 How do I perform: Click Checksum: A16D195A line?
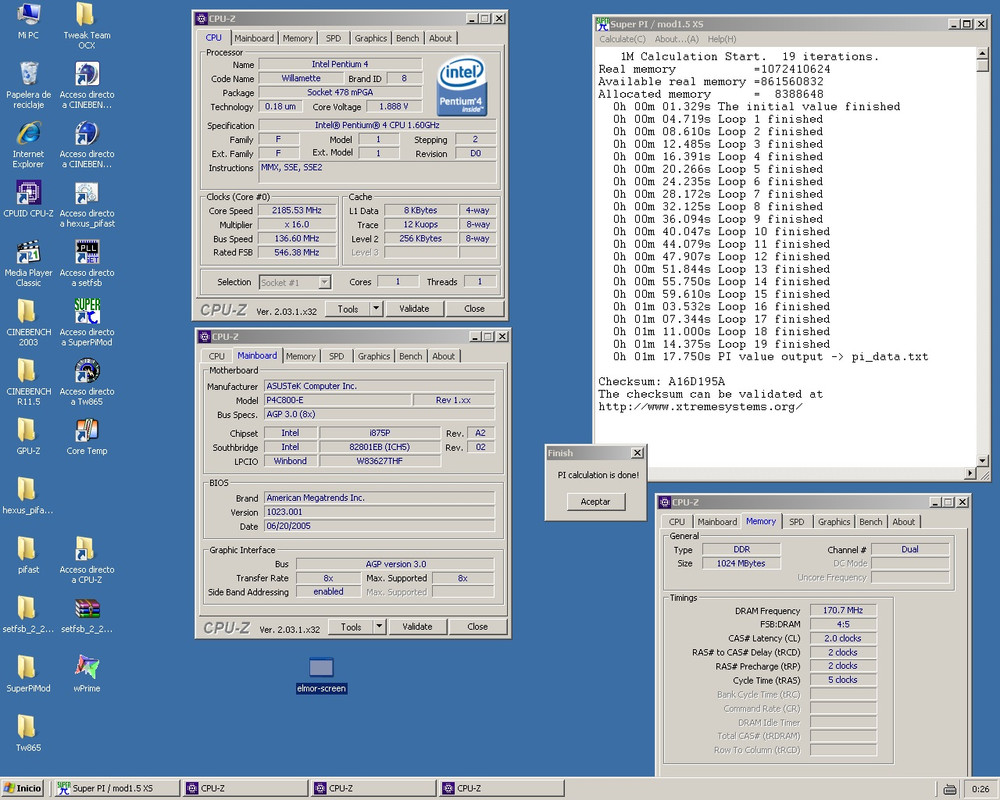[x=661, y=381]
